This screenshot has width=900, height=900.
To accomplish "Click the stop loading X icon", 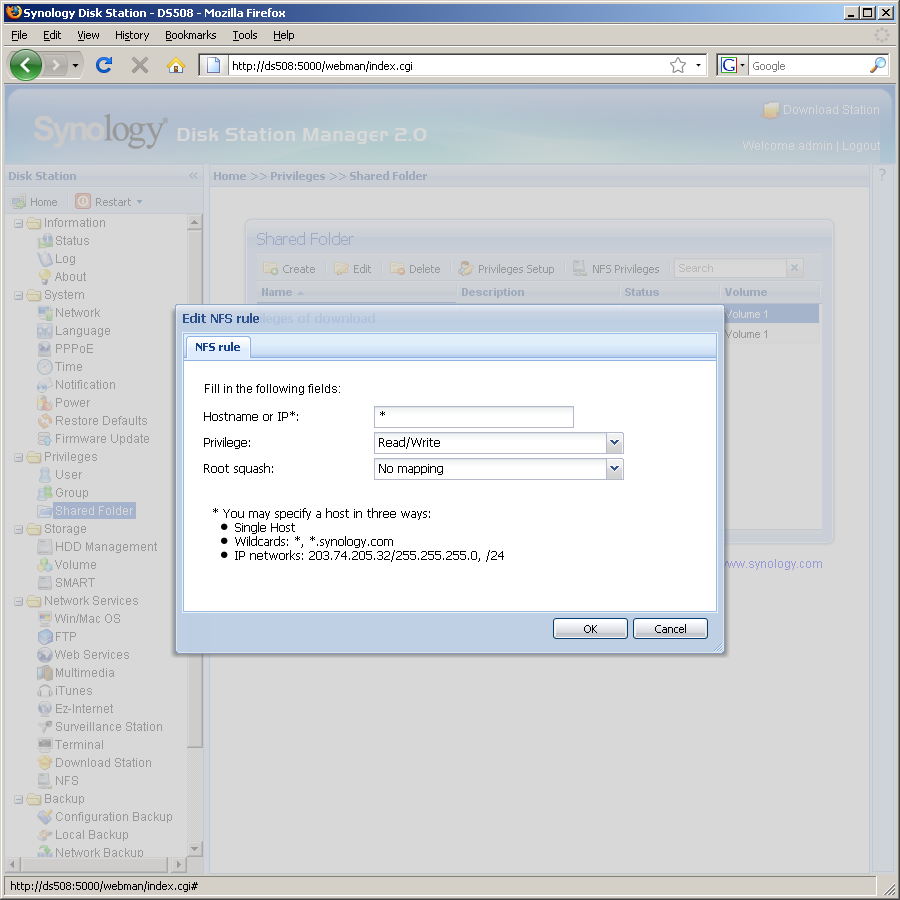I will 139,65.
